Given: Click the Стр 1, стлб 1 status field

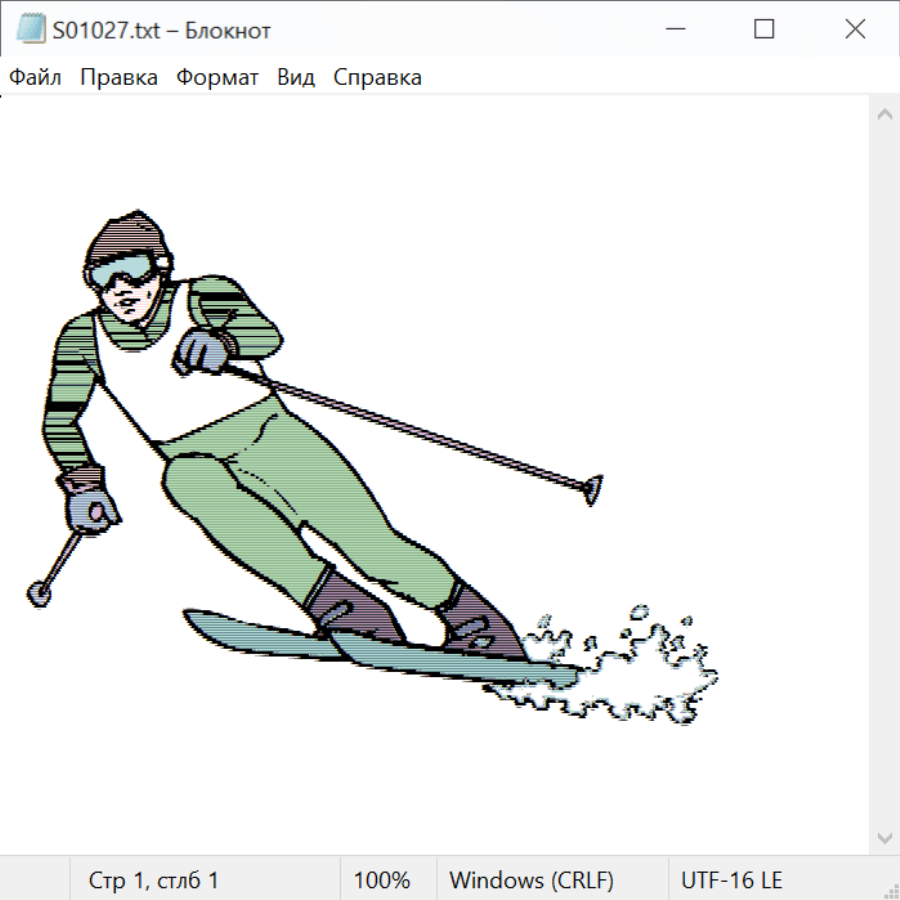Looking at the screenshot, I should pos(154,880).
